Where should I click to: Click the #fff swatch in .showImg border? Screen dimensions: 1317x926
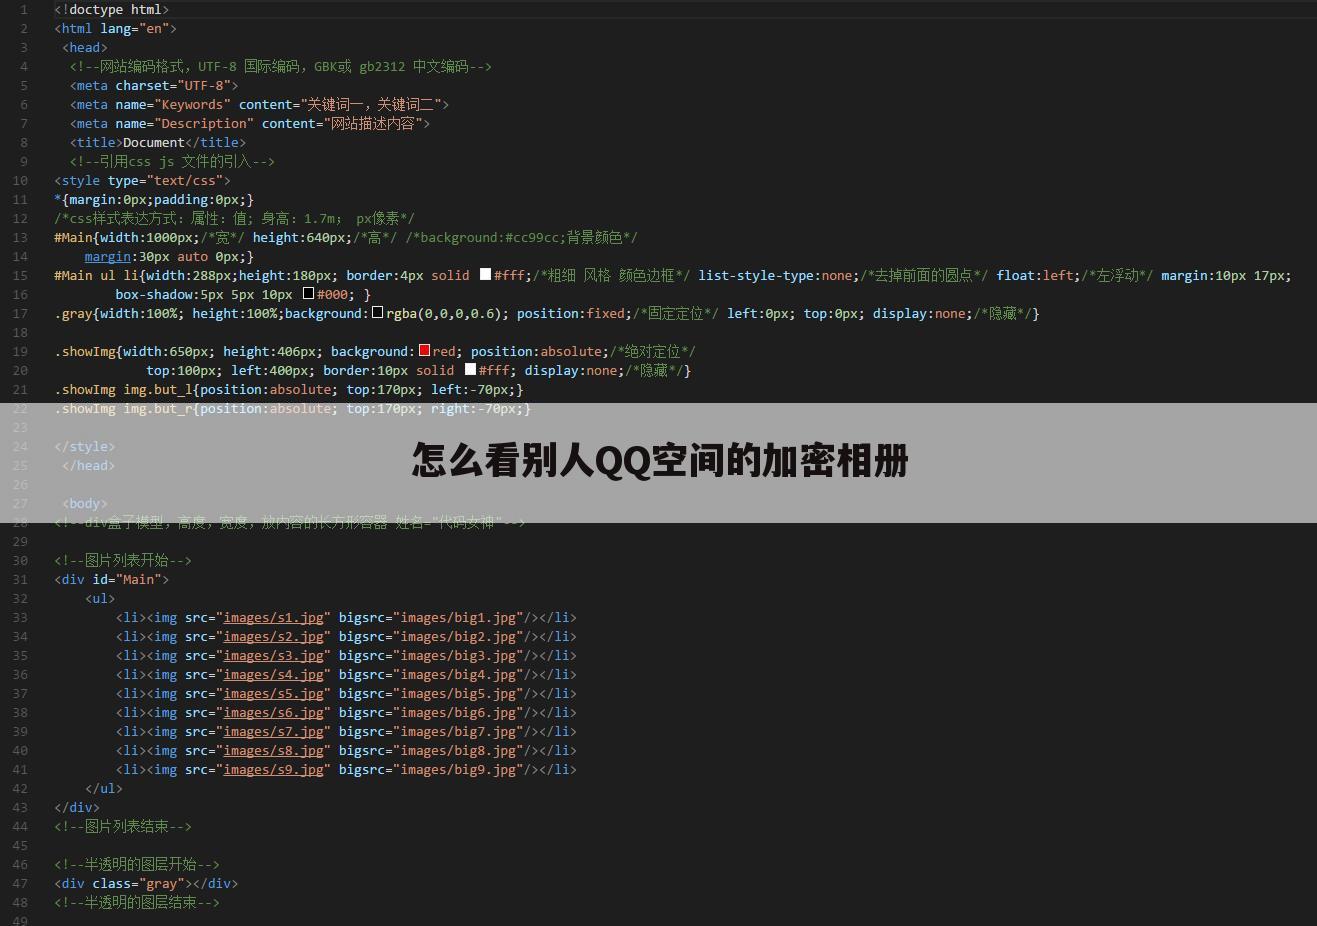470,369
